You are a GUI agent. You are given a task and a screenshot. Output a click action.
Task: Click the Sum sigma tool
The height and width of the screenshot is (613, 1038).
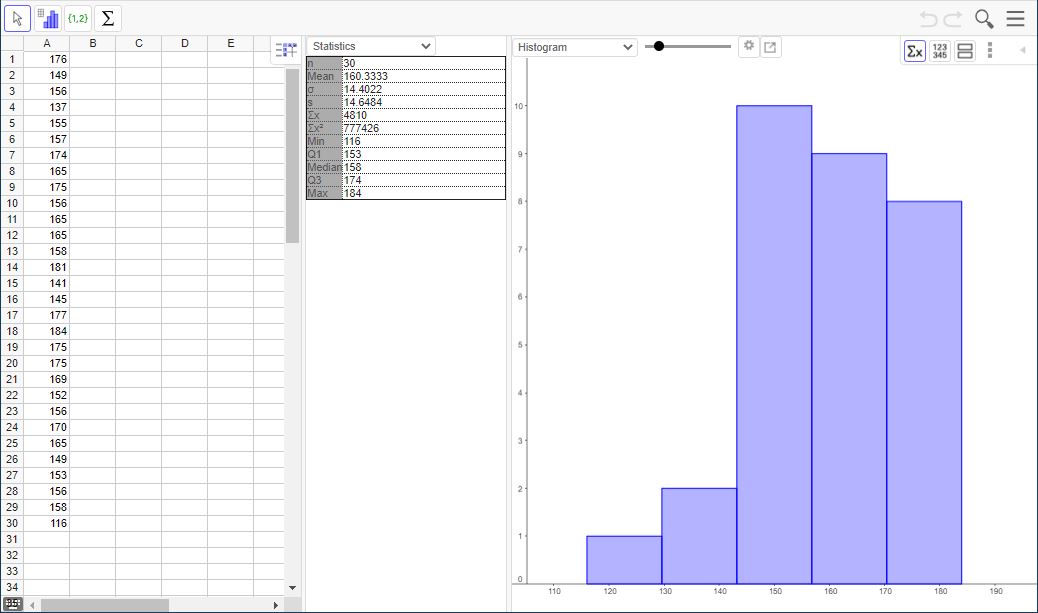pos(108,18)
